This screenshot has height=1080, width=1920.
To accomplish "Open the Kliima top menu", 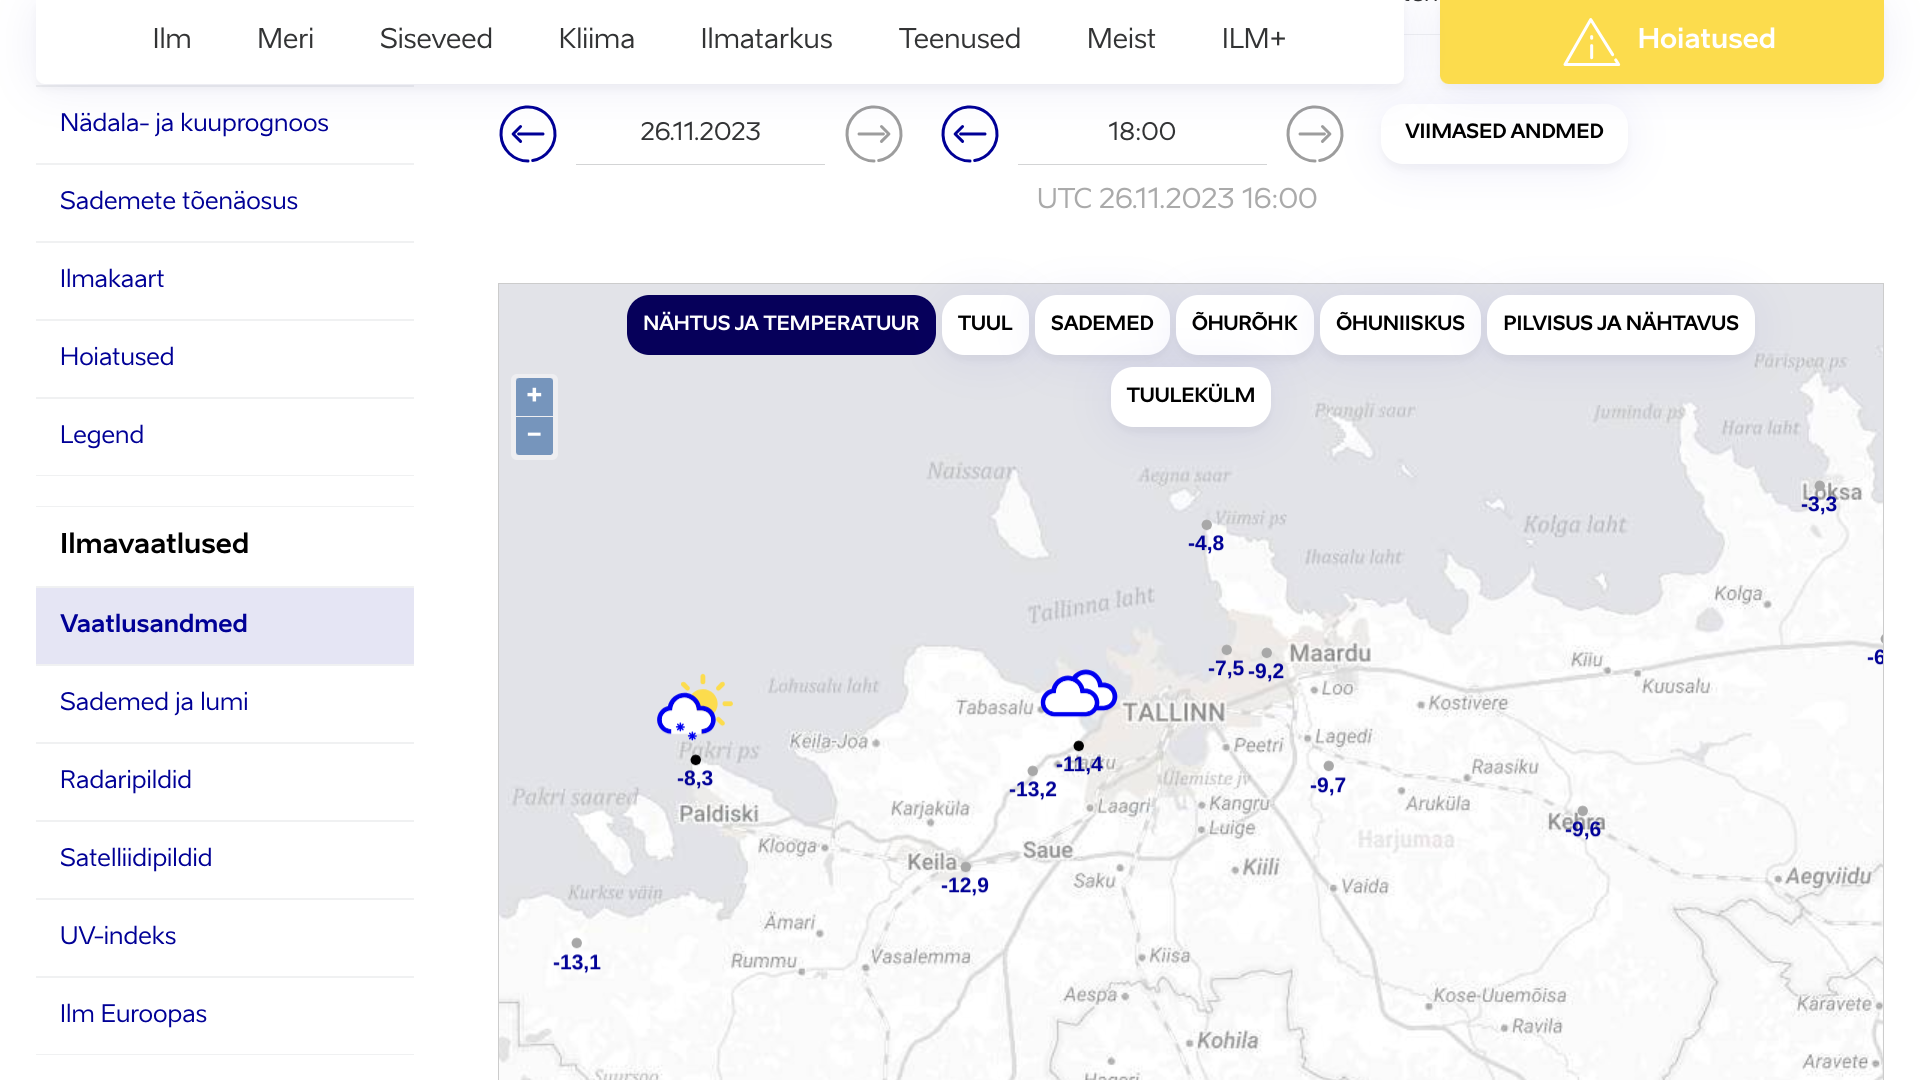I will 596,39.
